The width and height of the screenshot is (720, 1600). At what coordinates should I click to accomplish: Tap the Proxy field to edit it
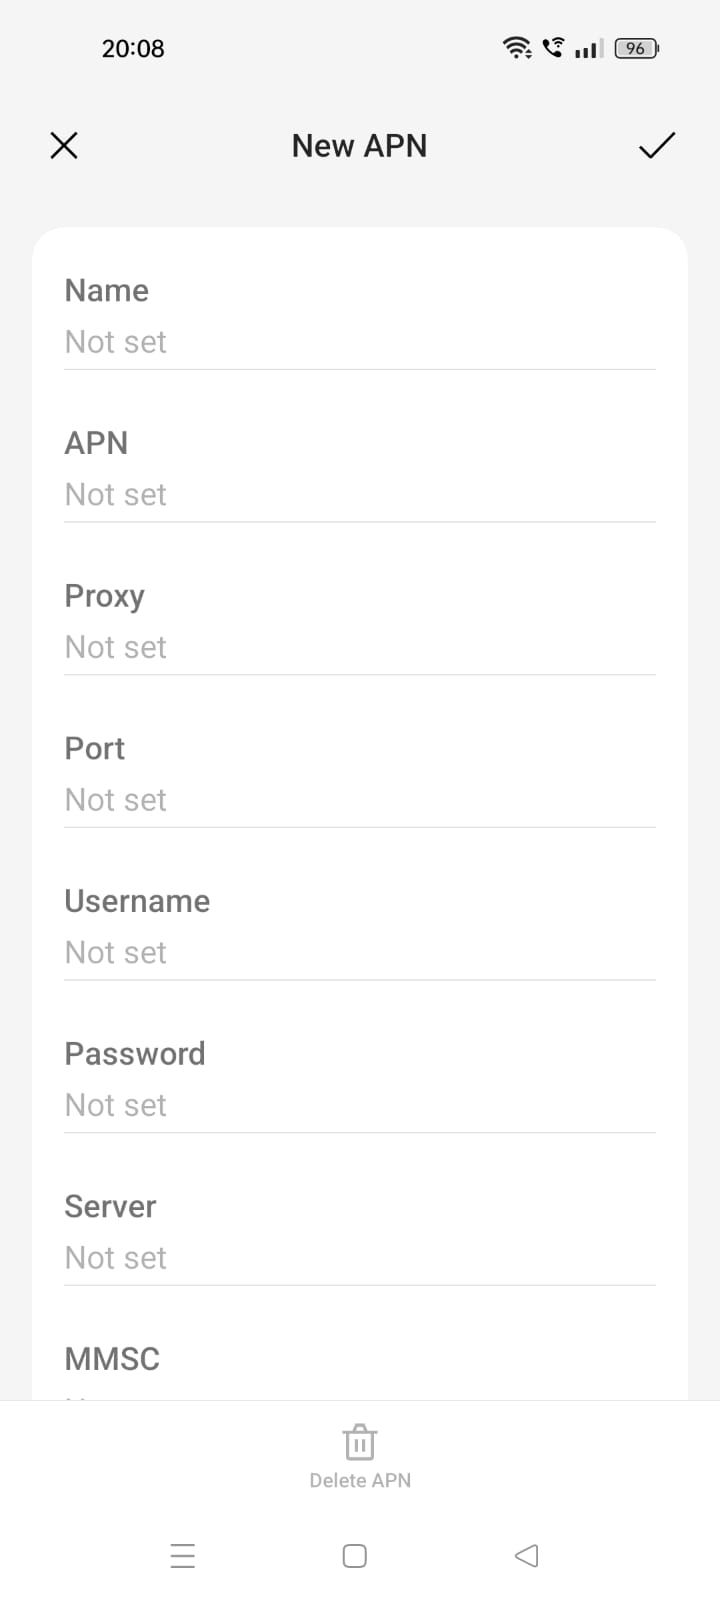click(x=360, y=647)
